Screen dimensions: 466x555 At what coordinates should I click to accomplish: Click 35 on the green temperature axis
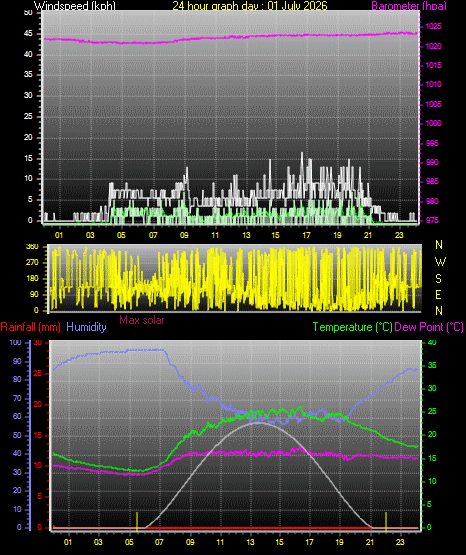(432, 366)
